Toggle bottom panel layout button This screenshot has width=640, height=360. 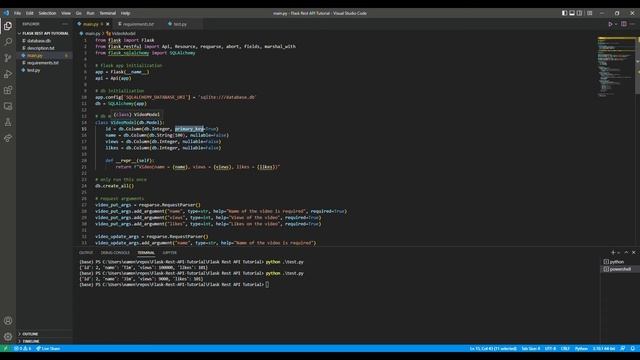click(x=572, y=13)
